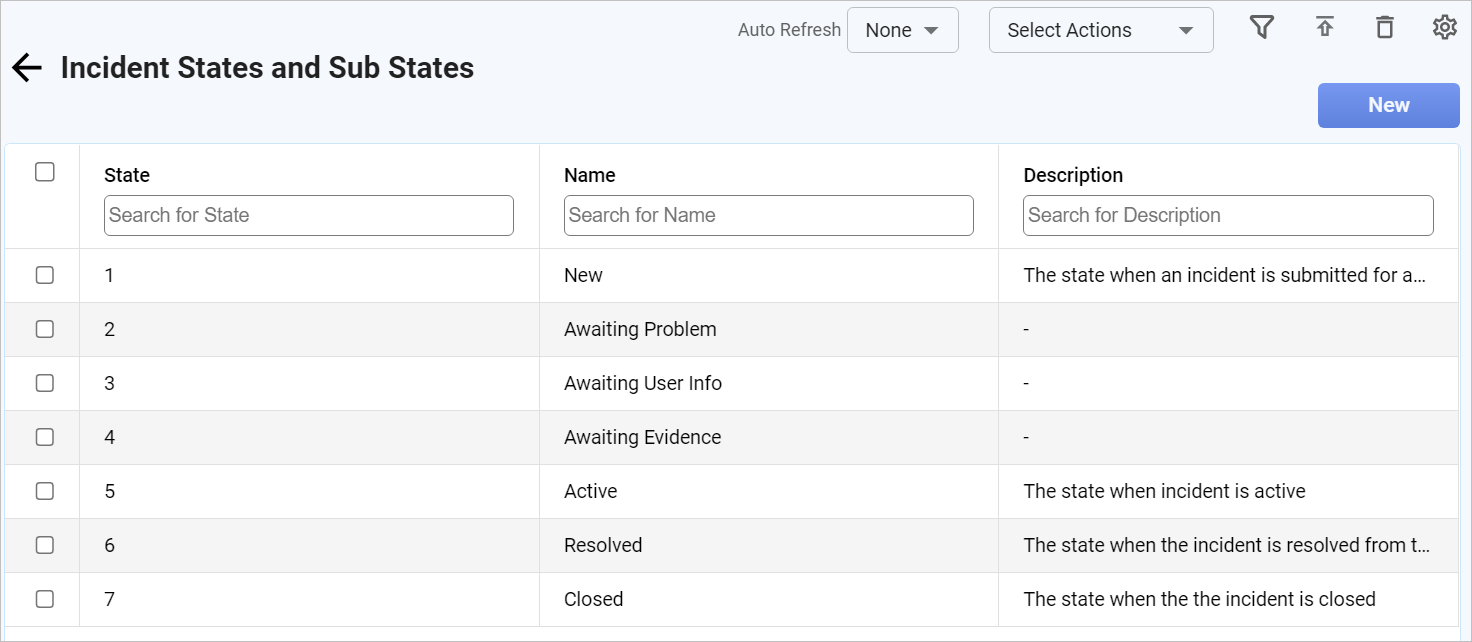Open the Select Actions dropdown
Viewport: 1472px width, 642px height.
pos(1100,30)
